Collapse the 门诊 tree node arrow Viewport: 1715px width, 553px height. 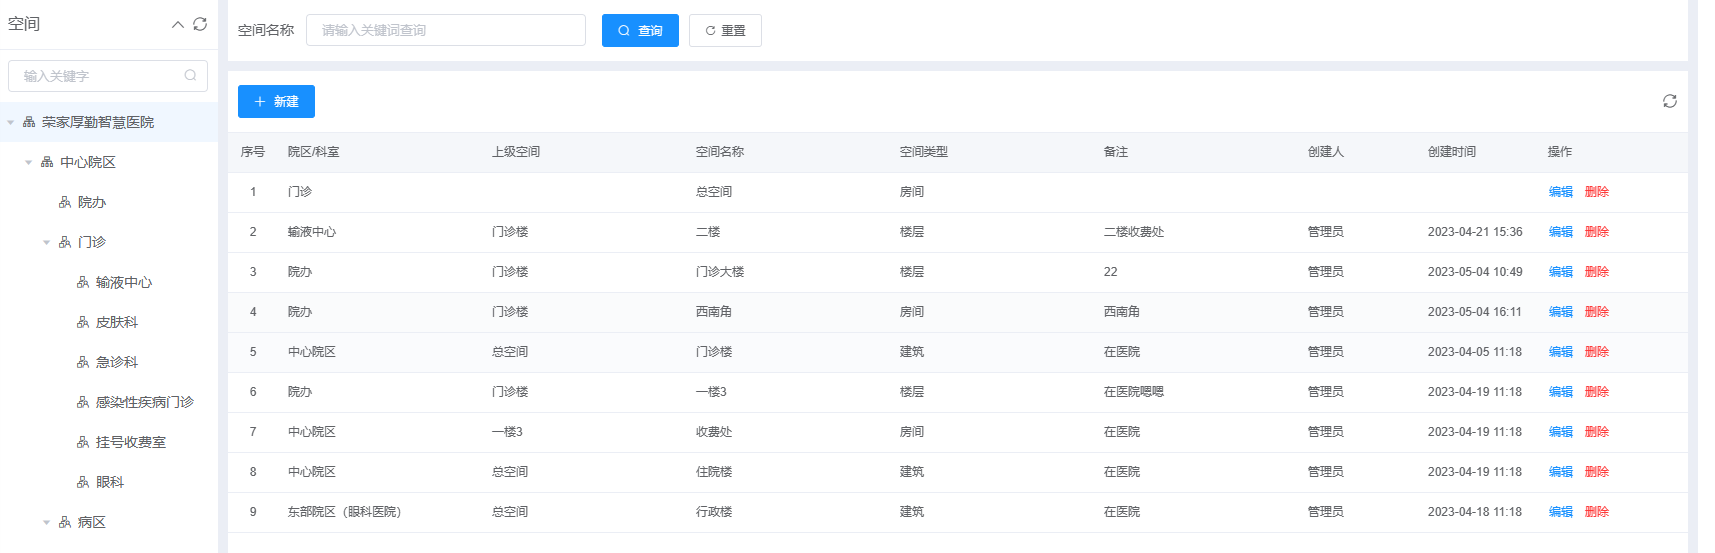(46, 242)
